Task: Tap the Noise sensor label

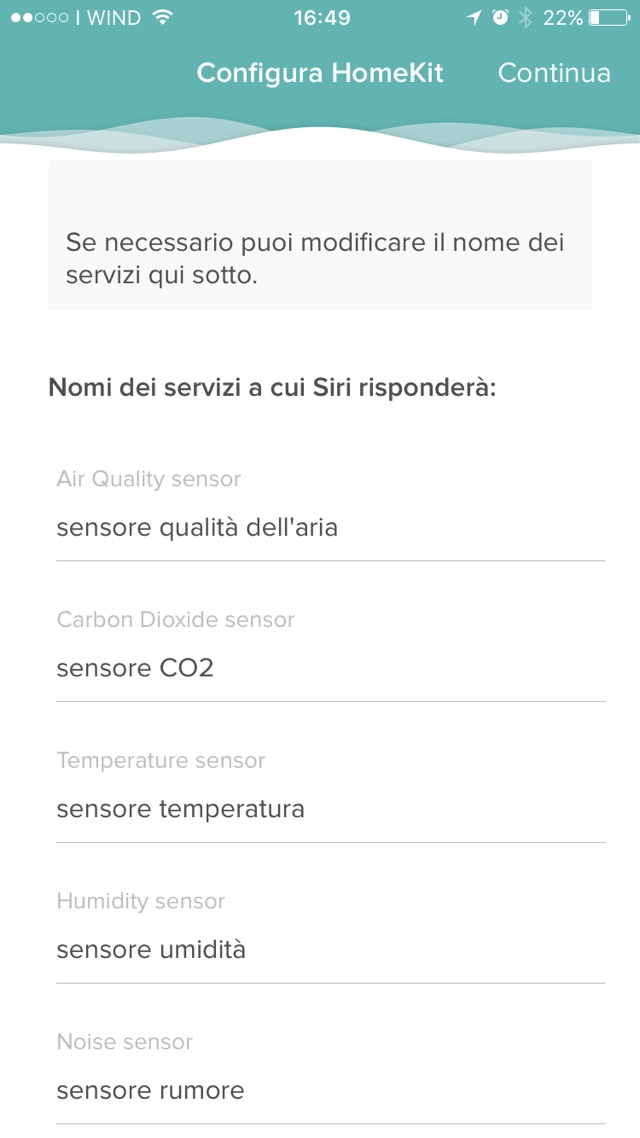Action: (125, 1042)
